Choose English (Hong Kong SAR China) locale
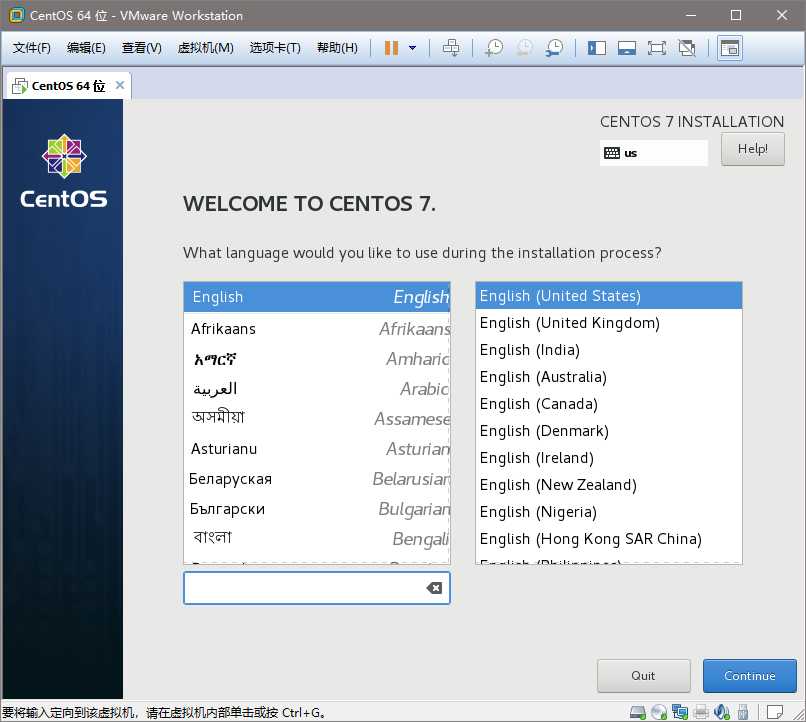The image size is (806, 722). tap(609, 539)
